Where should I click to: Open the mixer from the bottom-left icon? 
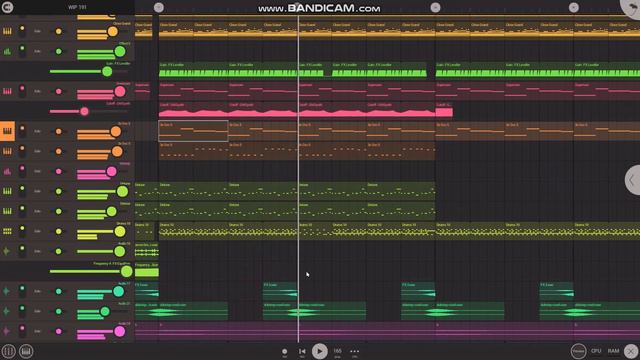[8, 351]
